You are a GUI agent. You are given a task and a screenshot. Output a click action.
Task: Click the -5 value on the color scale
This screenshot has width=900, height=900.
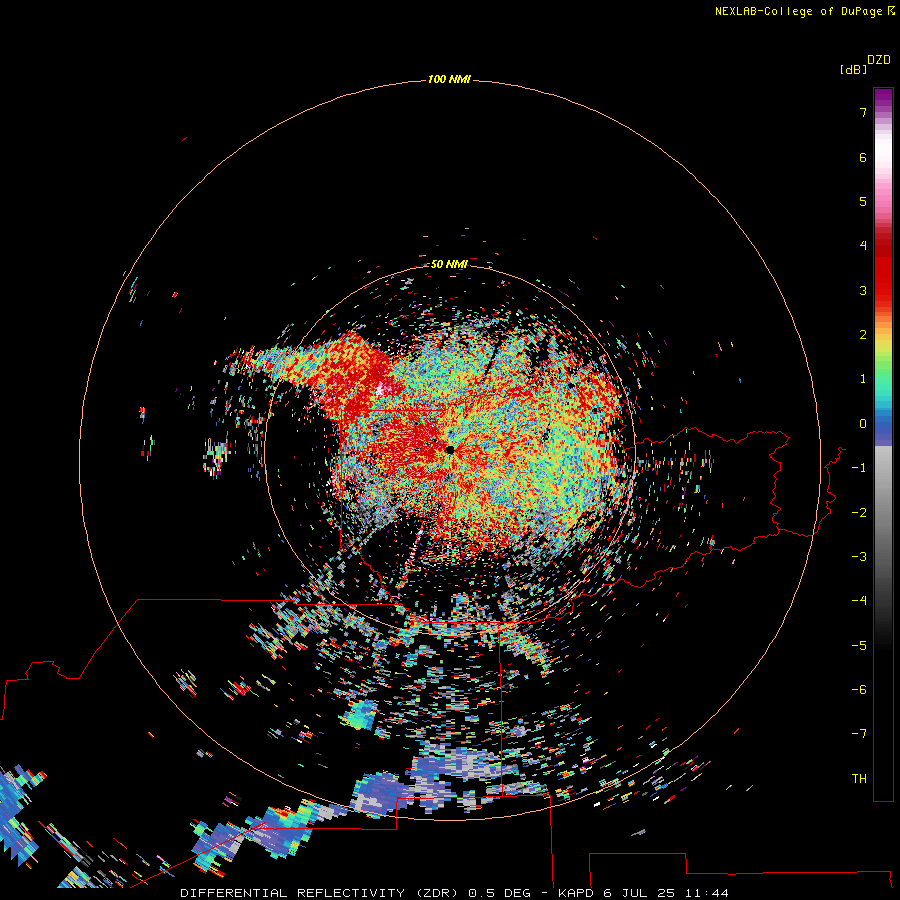click(859, 646)
